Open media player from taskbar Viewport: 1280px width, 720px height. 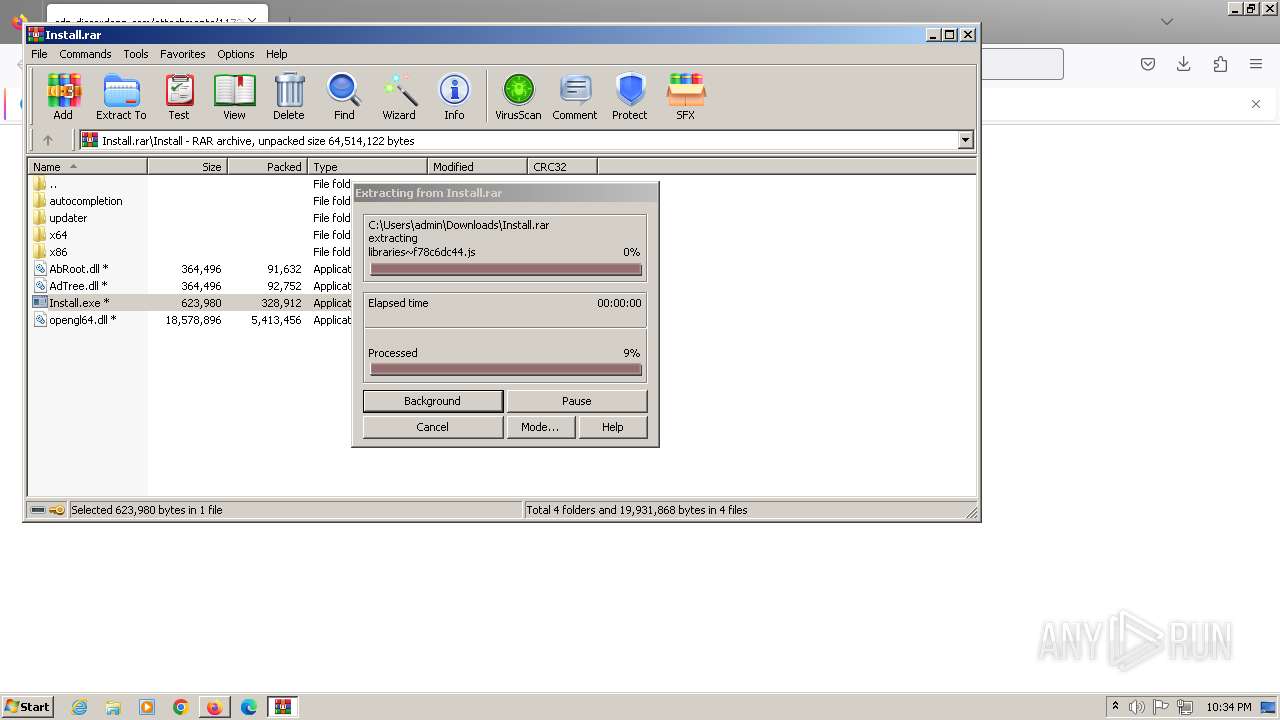coord(147,707)
